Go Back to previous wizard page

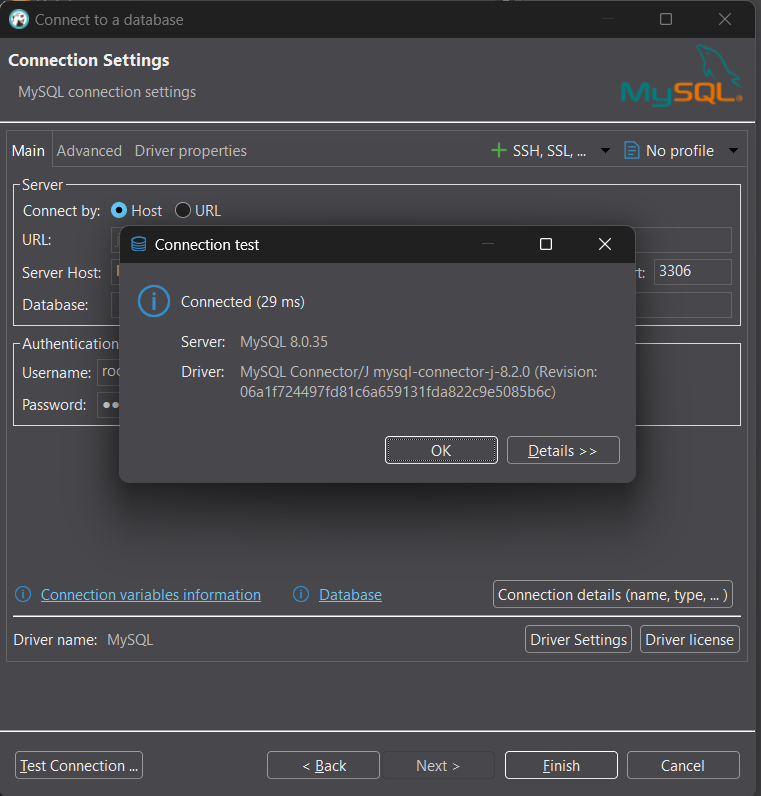pos(323,765)
